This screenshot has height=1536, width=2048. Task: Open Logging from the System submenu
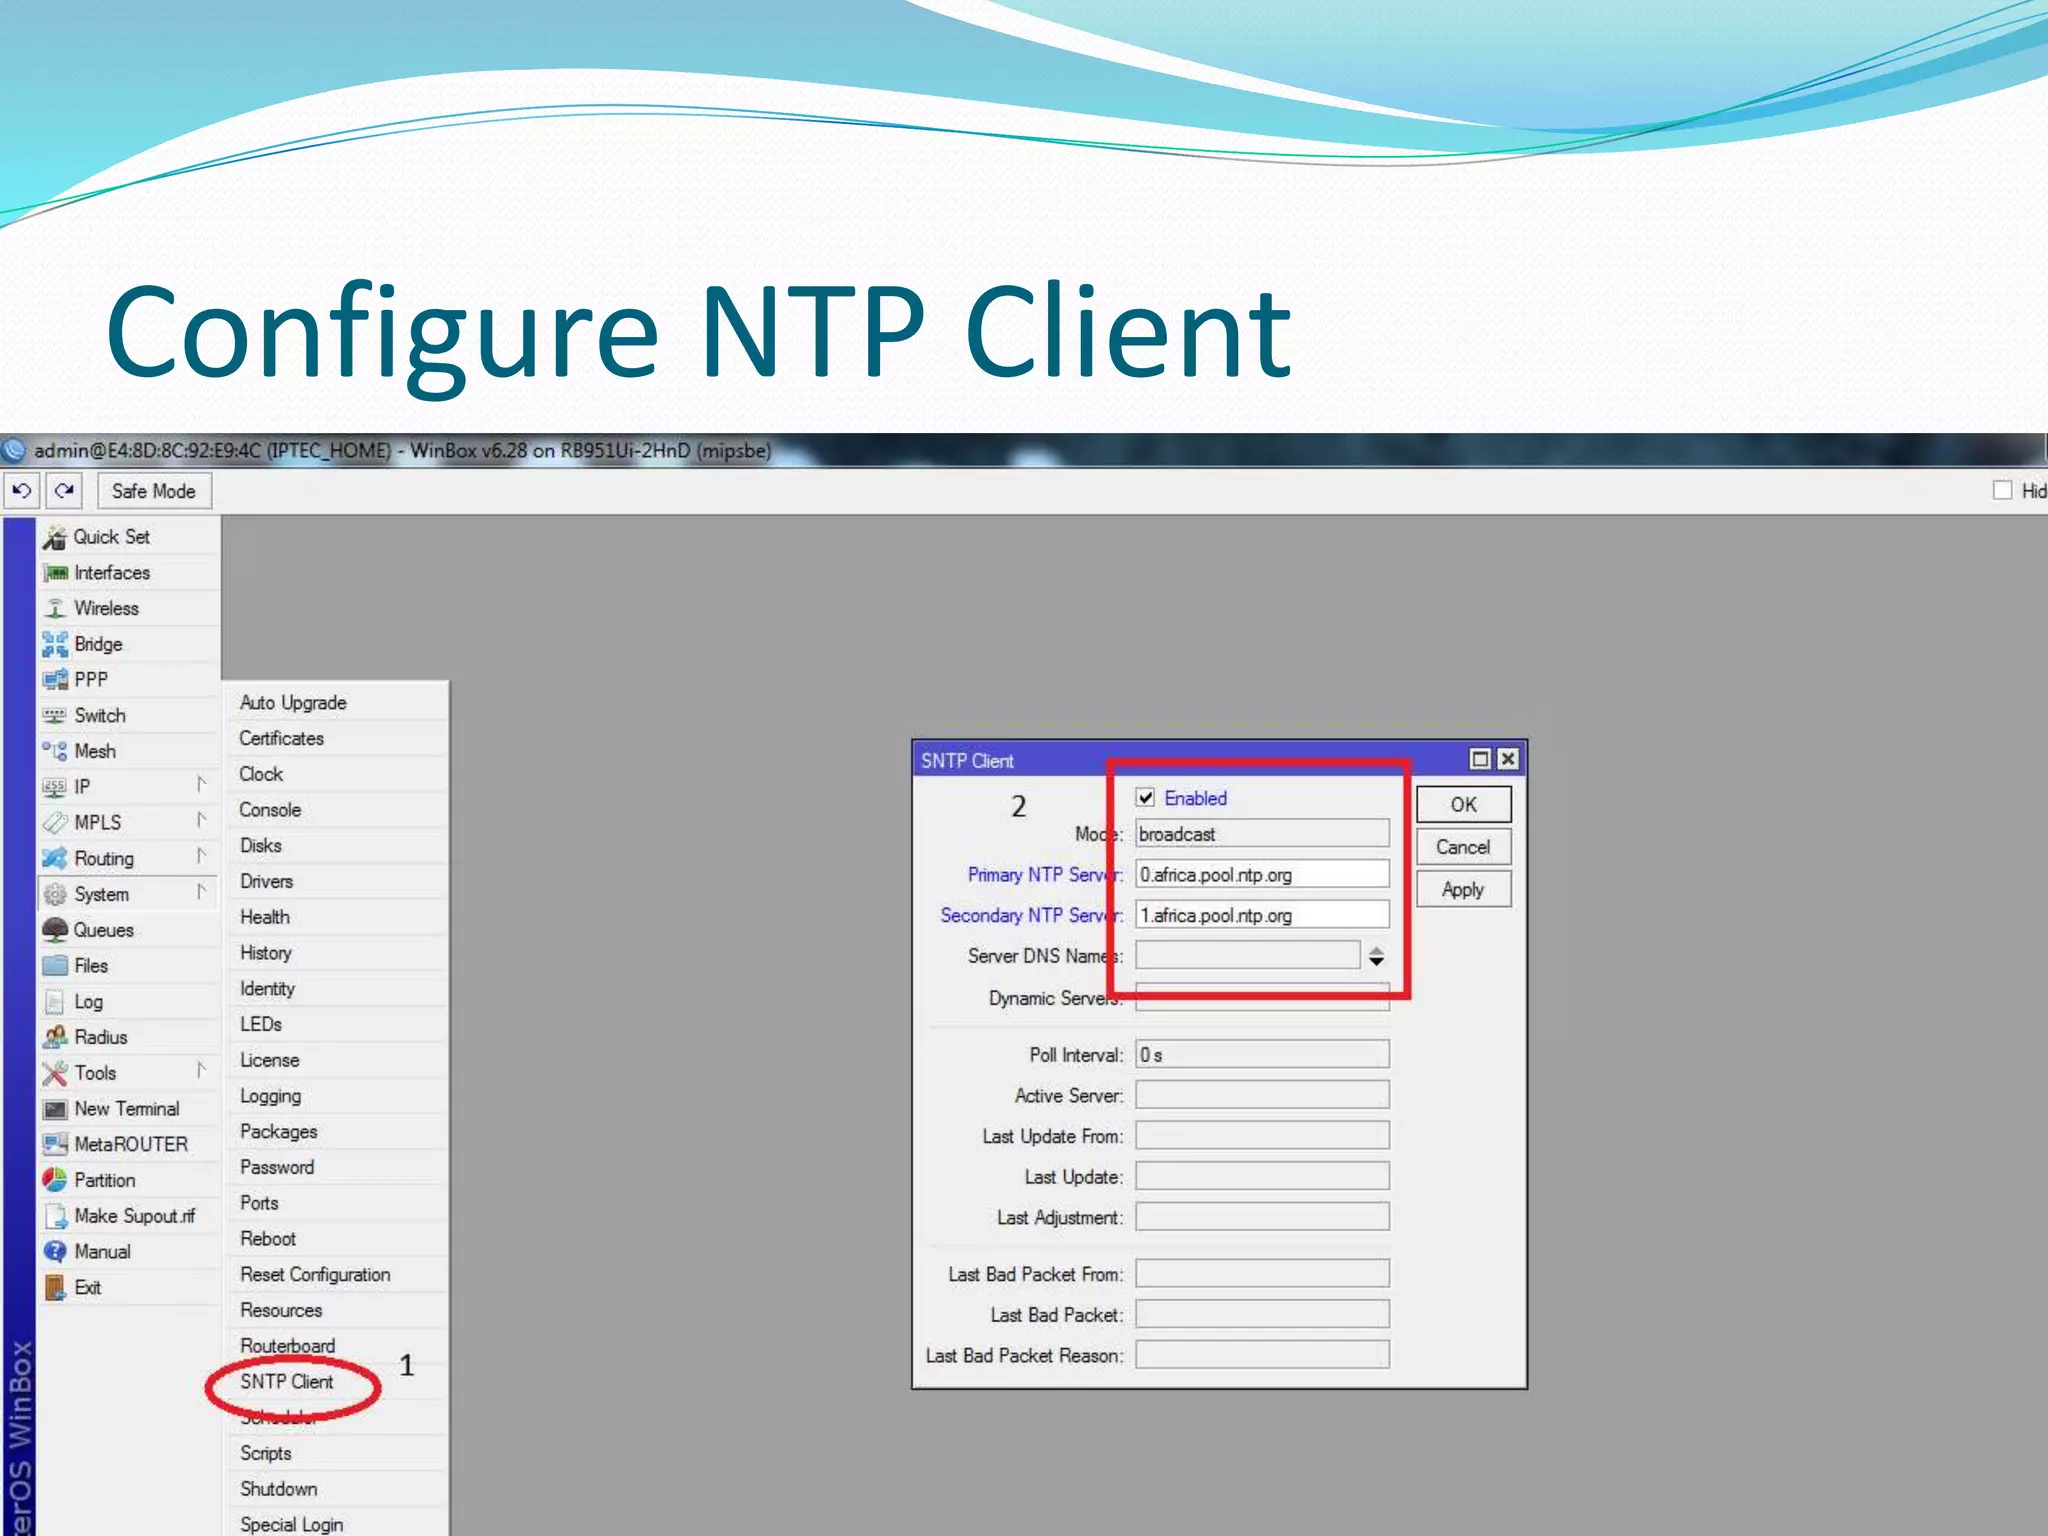270,1097
